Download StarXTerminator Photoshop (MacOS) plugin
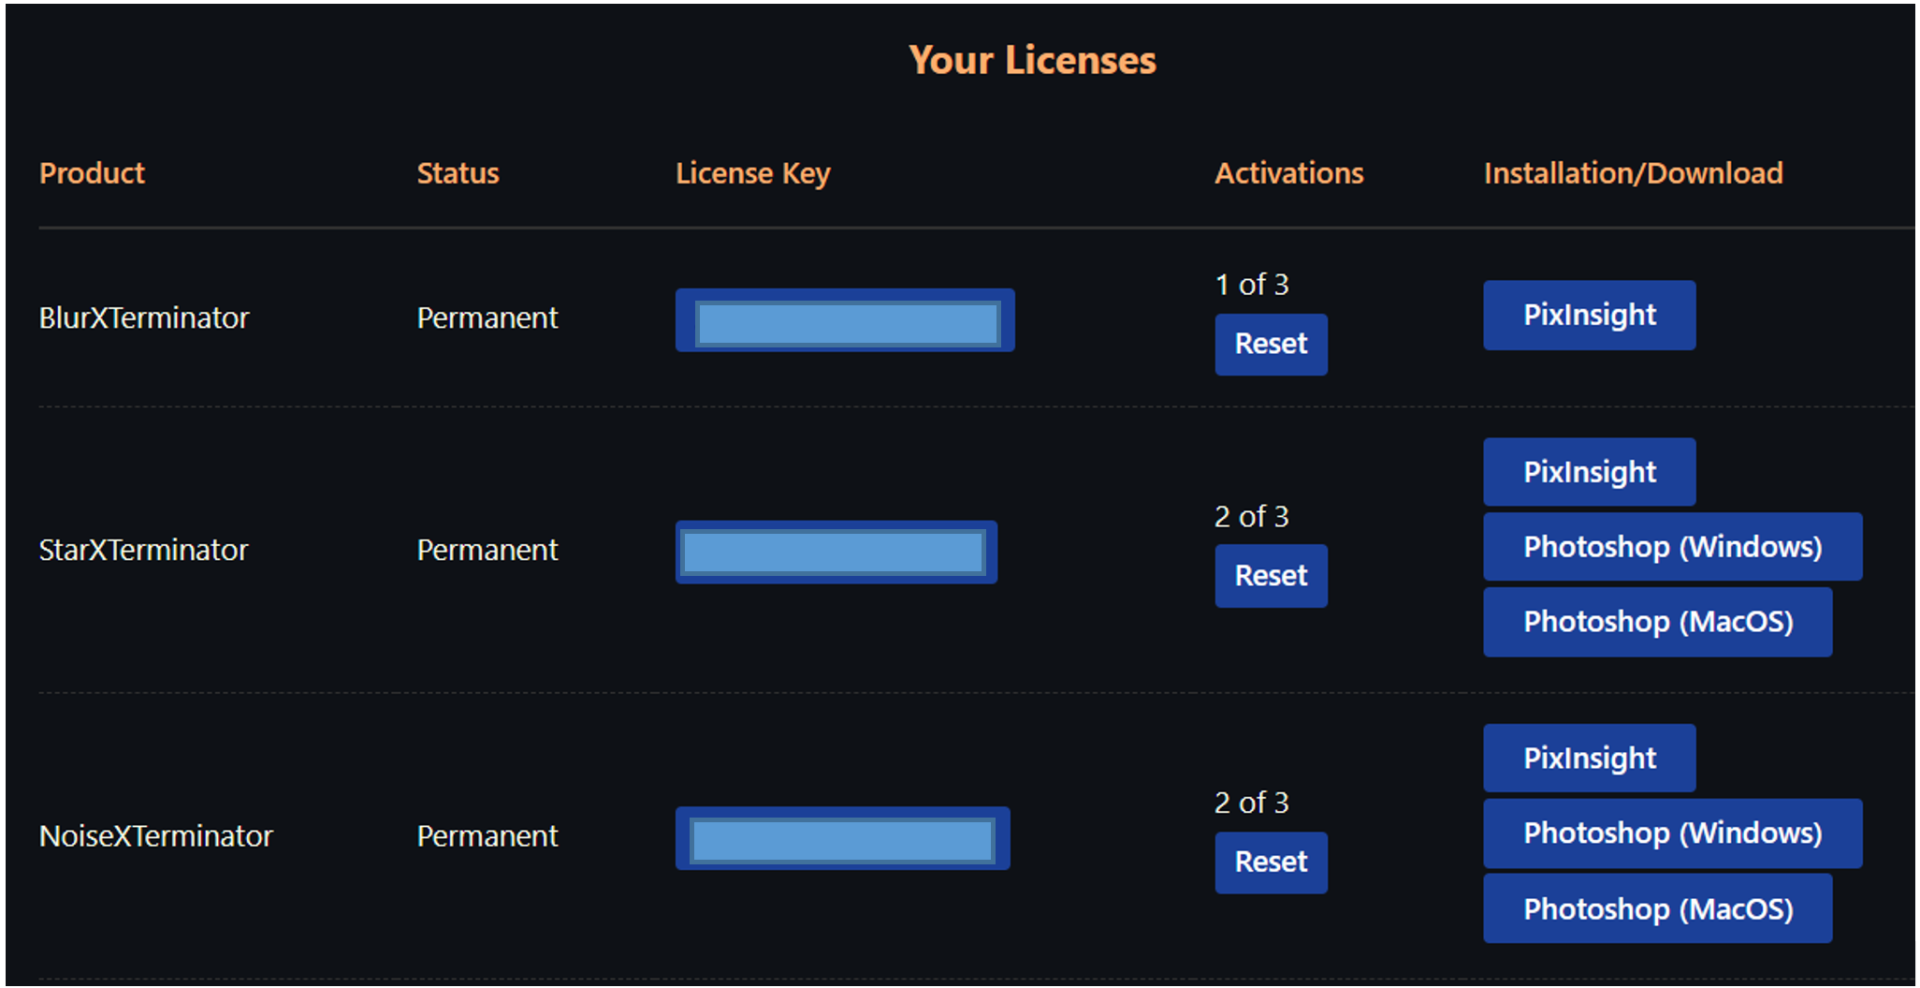Screen dimensions: 1920x988 1657,622
